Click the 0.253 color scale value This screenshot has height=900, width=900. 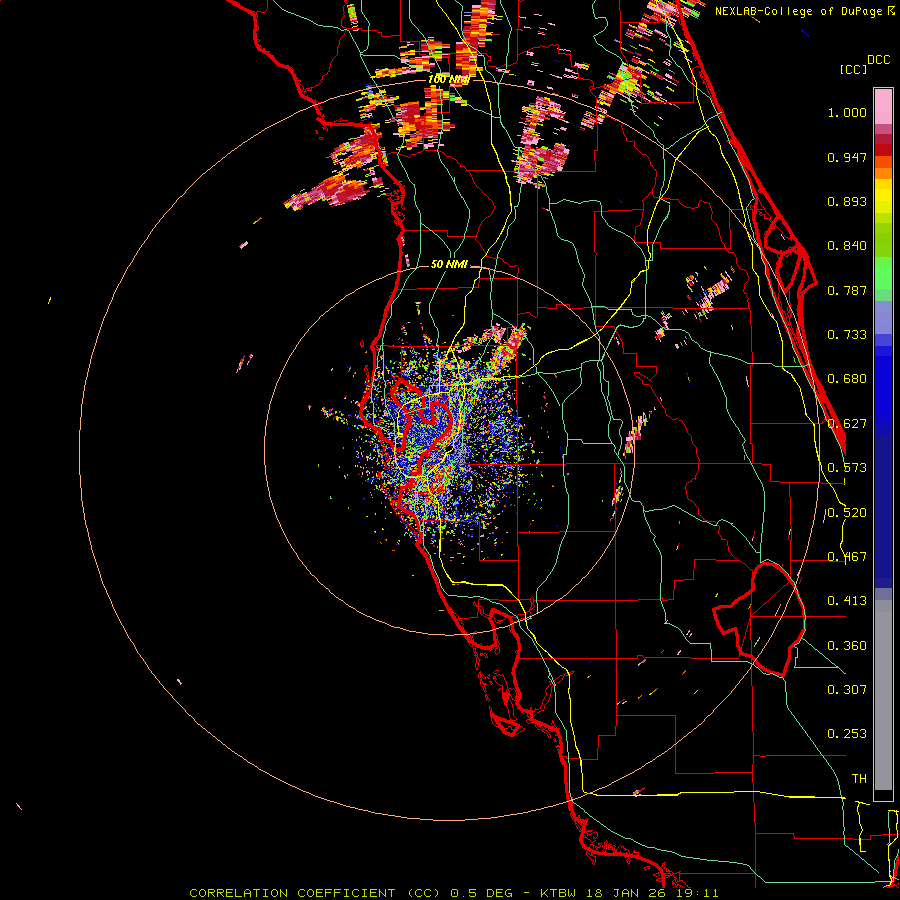[847, 734]
